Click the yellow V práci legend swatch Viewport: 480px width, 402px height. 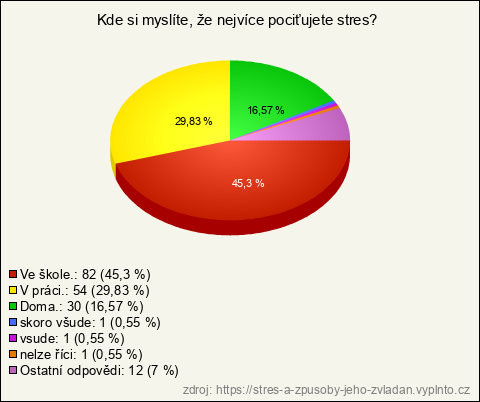(x=13, y=290)
